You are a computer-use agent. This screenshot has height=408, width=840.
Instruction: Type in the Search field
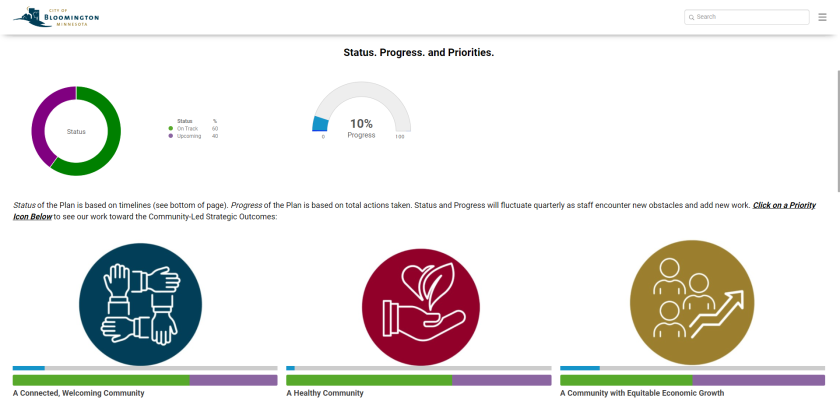(750, 17)
